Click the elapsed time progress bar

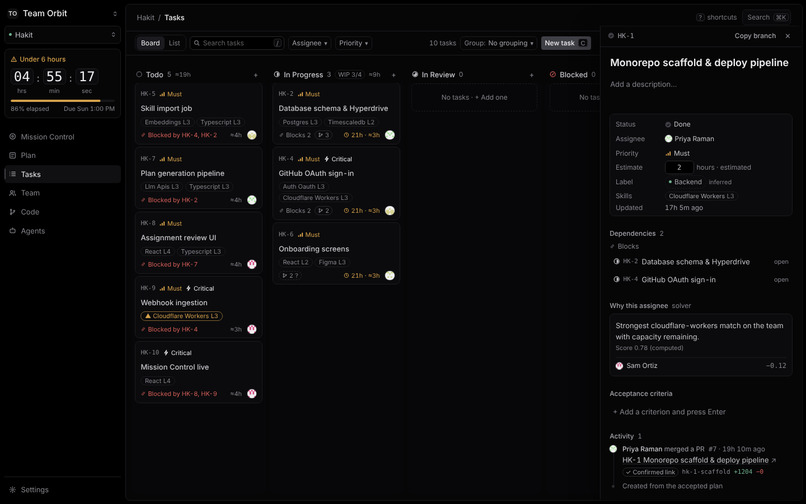coord(63,101)
